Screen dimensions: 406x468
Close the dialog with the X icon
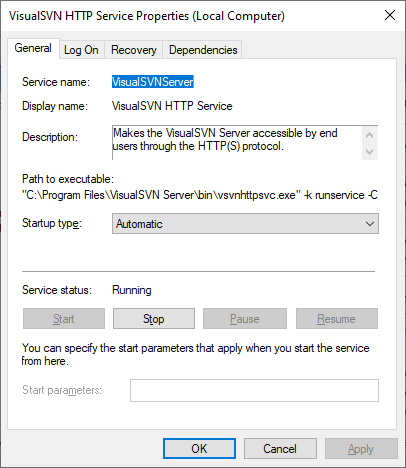(390, 15)
